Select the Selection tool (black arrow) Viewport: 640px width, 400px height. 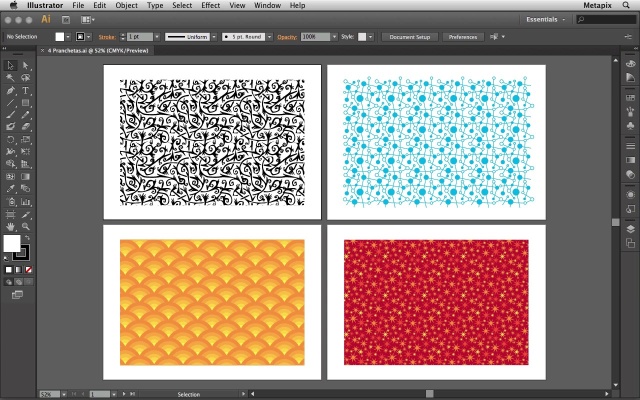tap(10, 65)
